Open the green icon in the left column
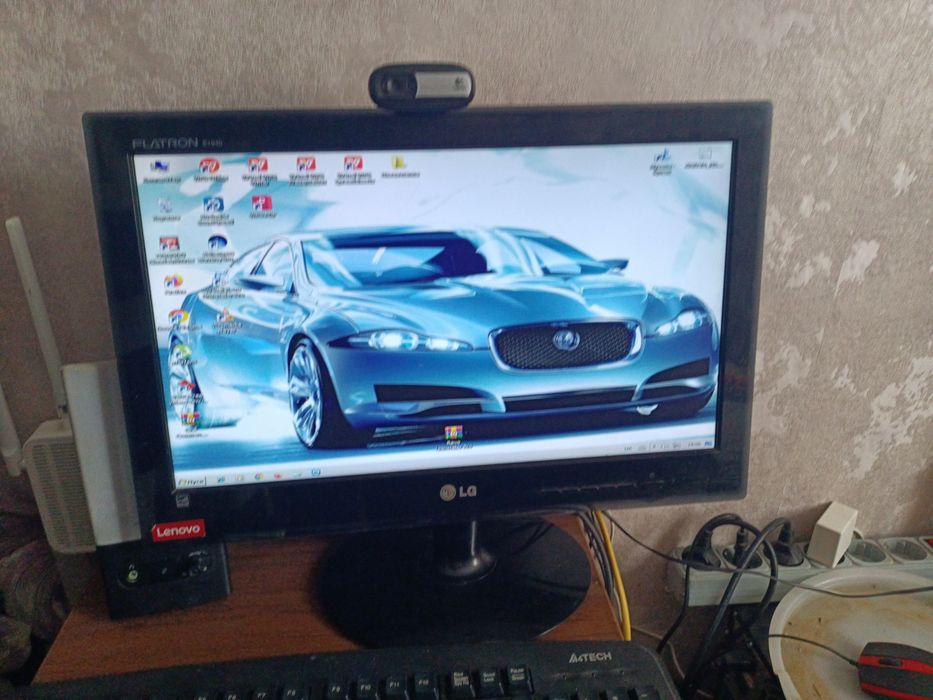Image resolution: width=933 pixels, height=700 pixels. click(x=181, y=352)
